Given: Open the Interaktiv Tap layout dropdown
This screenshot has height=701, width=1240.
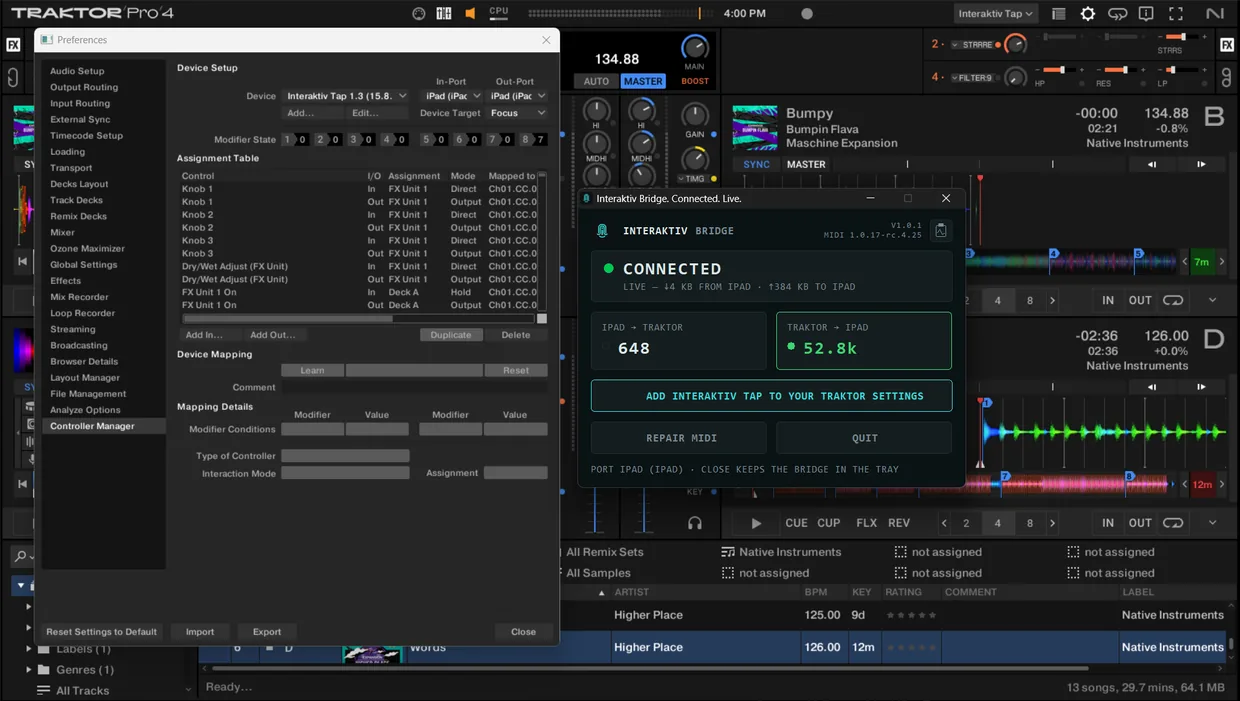Looking at the screenshot, I should coord(995,14).
